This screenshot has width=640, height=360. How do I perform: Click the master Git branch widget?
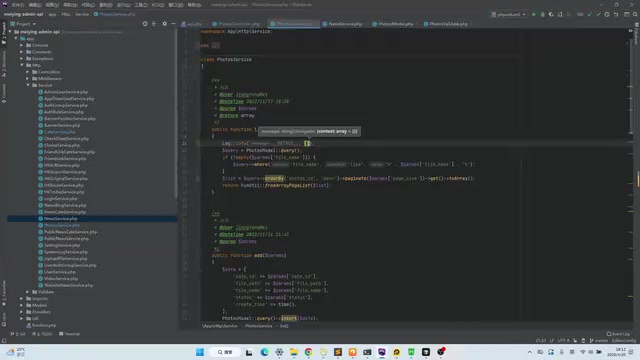click(x=599, y=340)
